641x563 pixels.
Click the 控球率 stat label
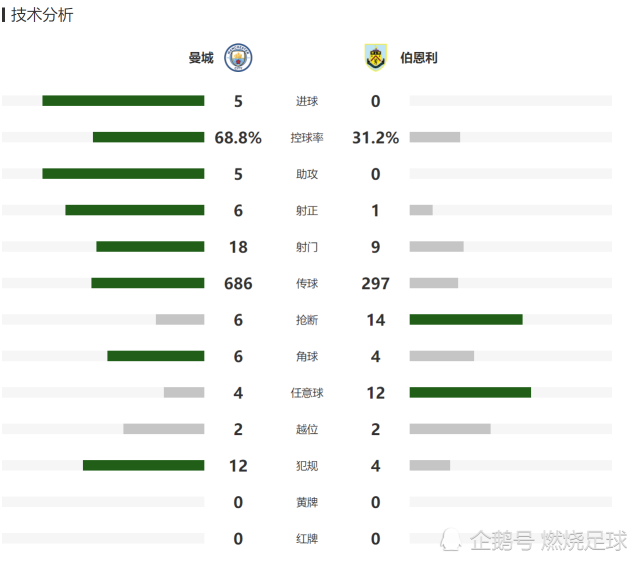tap(307, 138)
